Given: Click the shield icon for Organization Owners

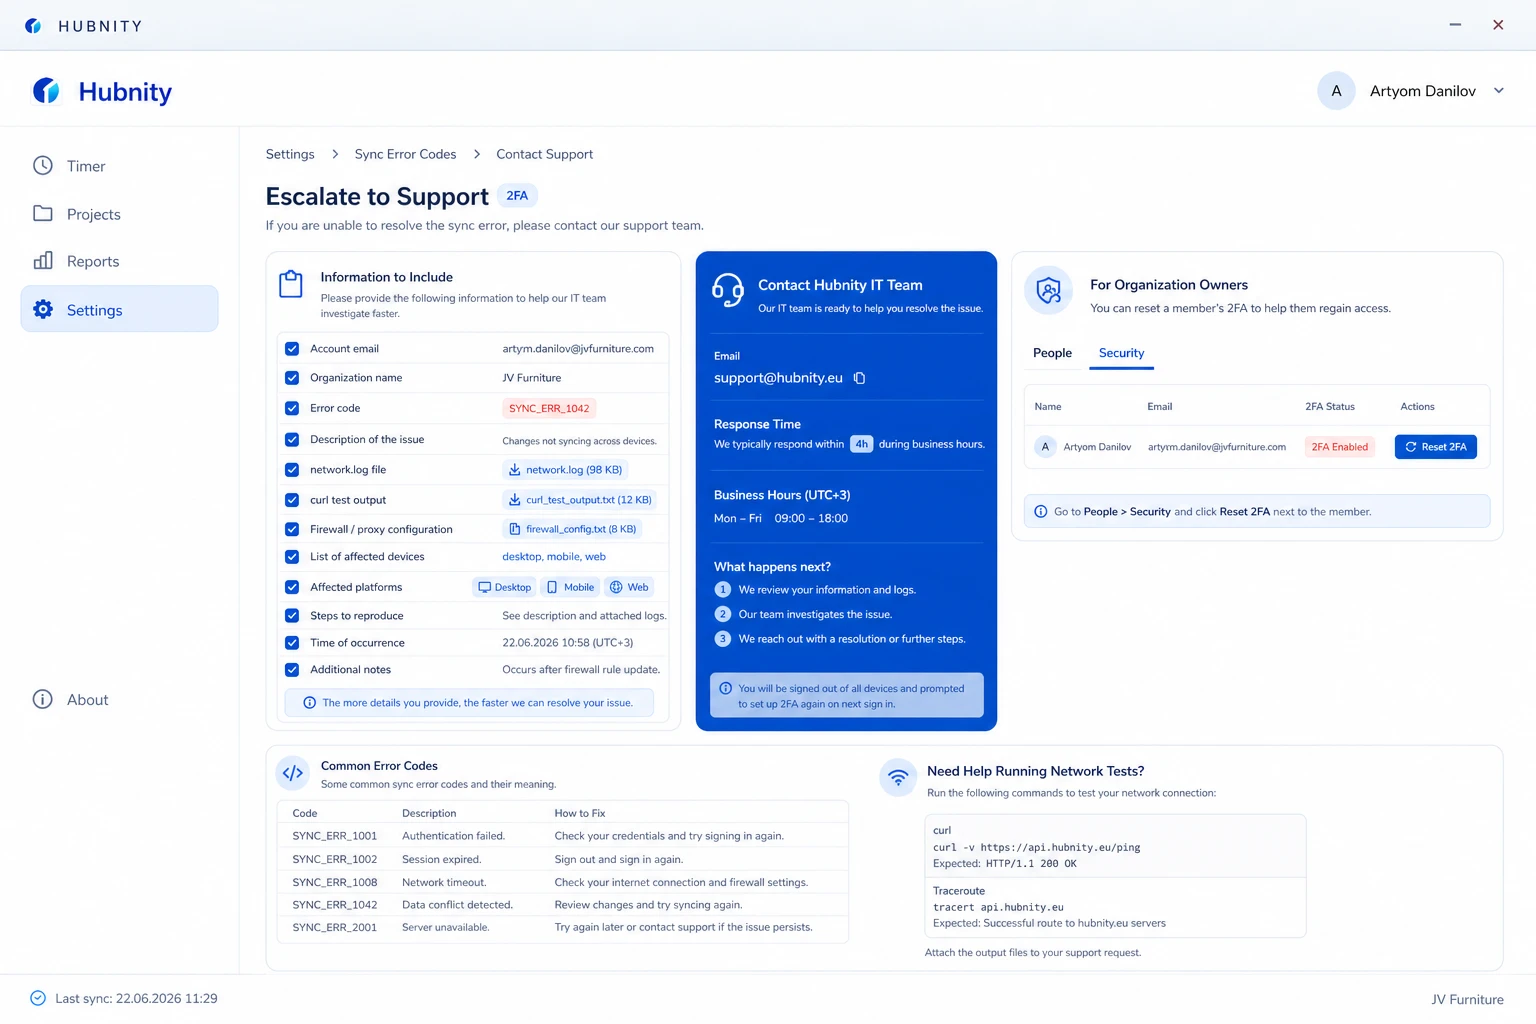Looking at the screenshot, I should (x=1048, y=291).
